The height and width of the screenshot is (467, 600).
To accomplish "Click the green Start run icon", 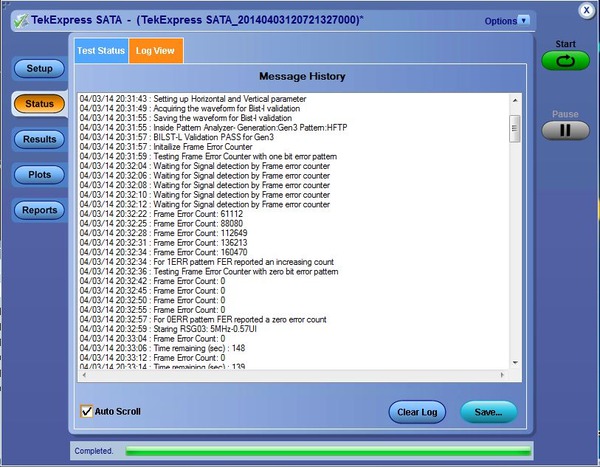I will 566,61.
